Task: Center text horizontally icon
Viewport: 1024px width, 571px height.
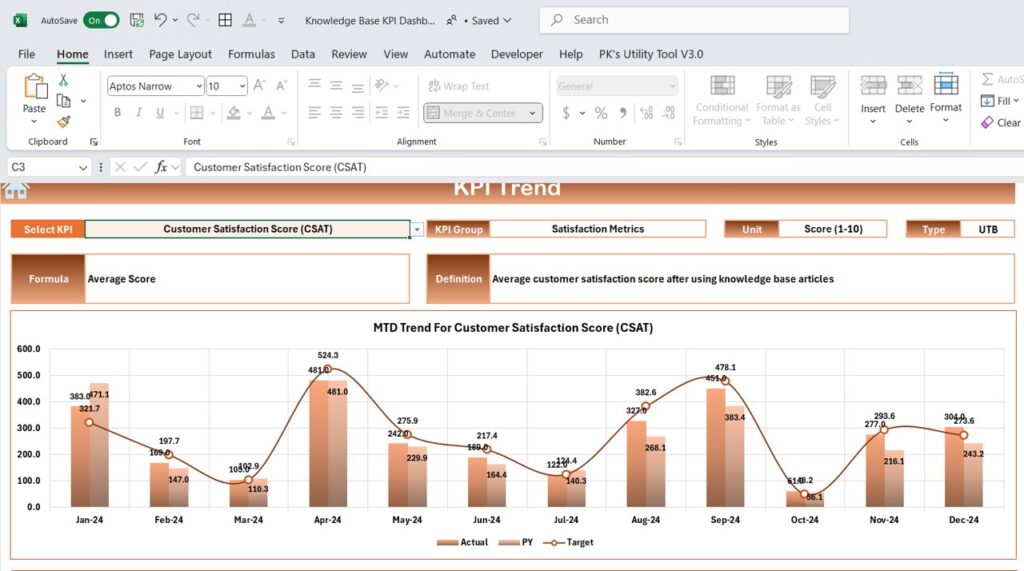Action: [x=336, y=113]
